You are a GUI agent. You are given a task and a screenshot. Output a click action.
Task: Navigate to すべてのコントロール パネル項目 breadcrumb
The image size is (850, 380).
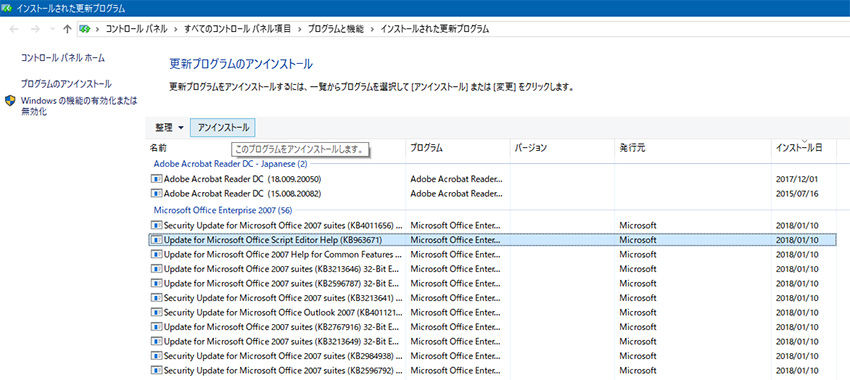point(237,29)
